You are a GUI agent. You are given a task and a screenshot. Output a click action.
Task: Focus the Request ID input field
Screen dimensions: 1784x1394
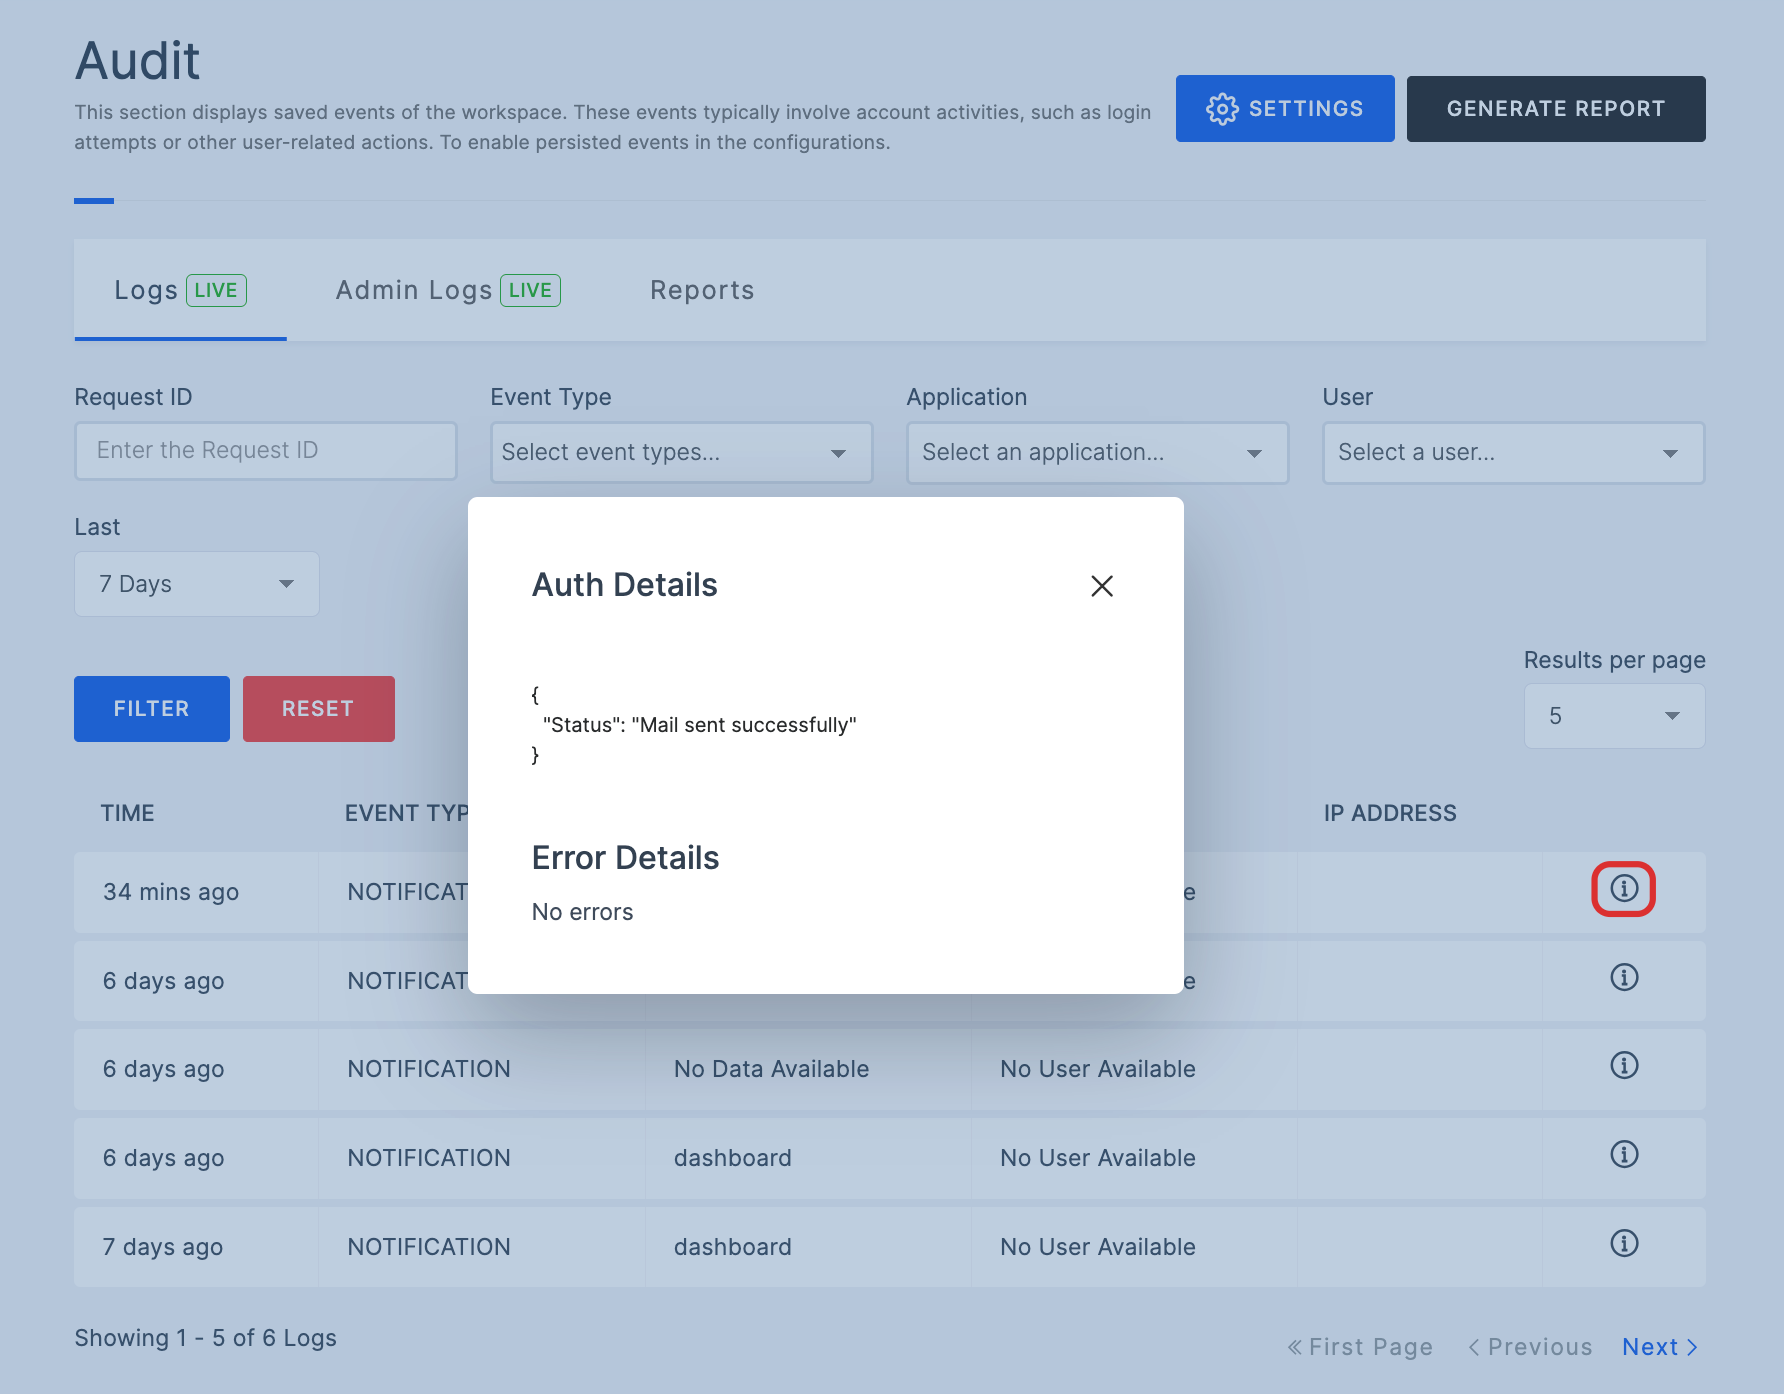click(266, 451)
